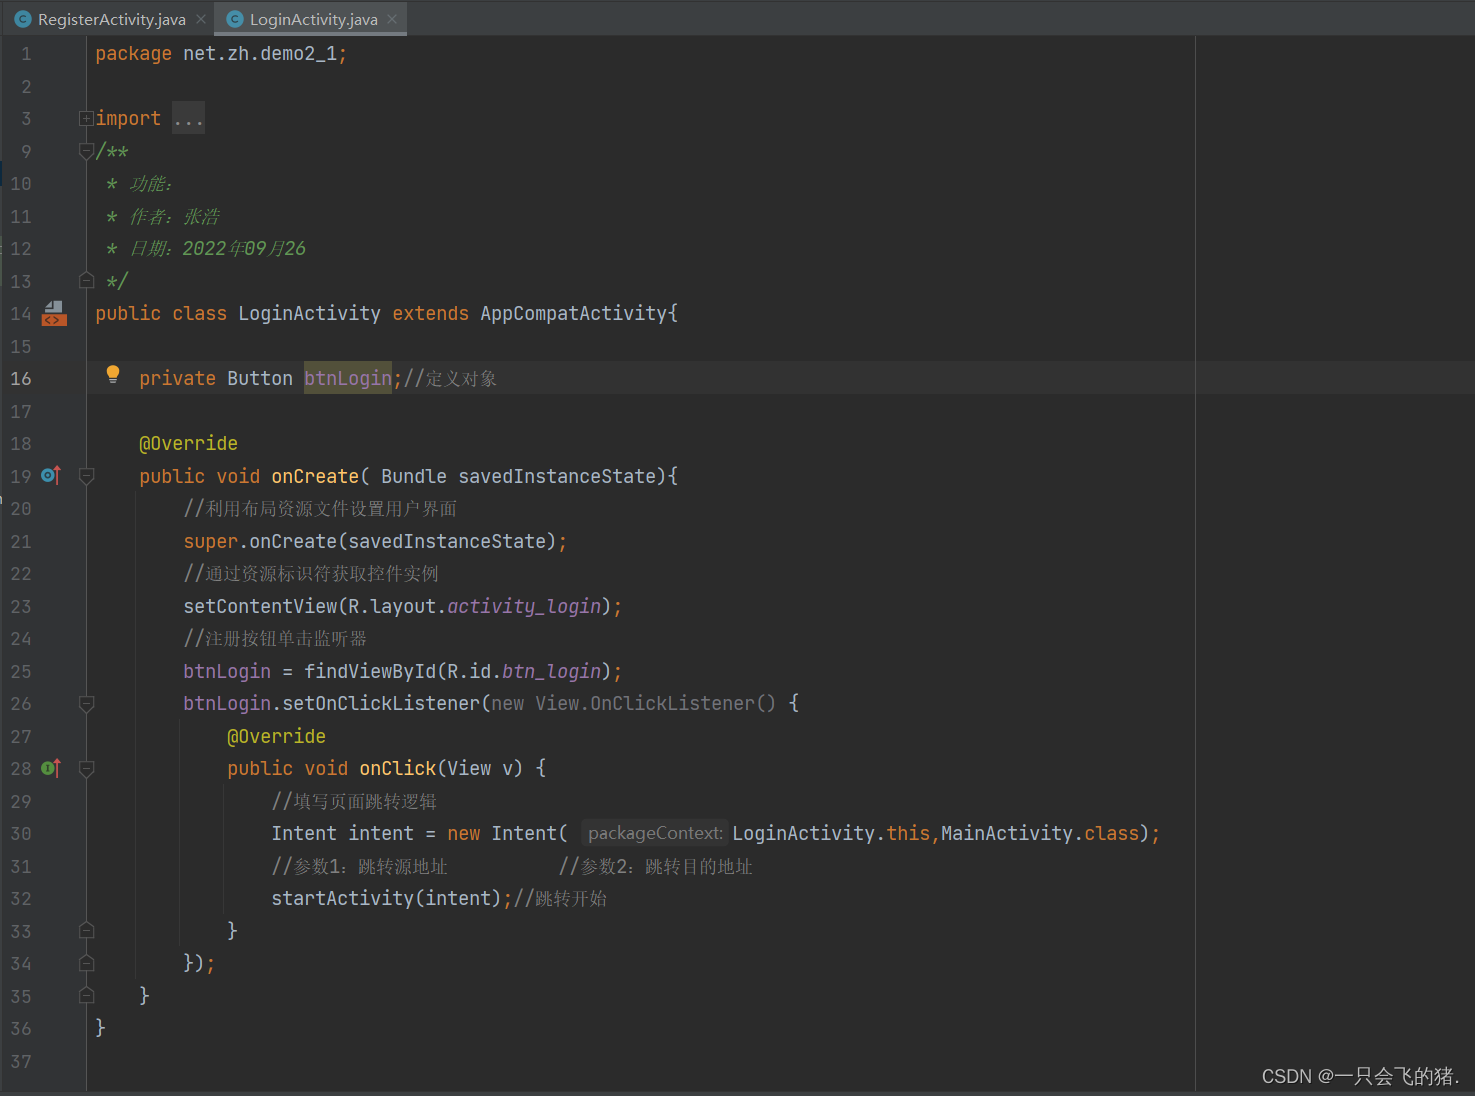Close the RegisterActivity.java tab
The image size is (1475, 1096).
[200, 19]
